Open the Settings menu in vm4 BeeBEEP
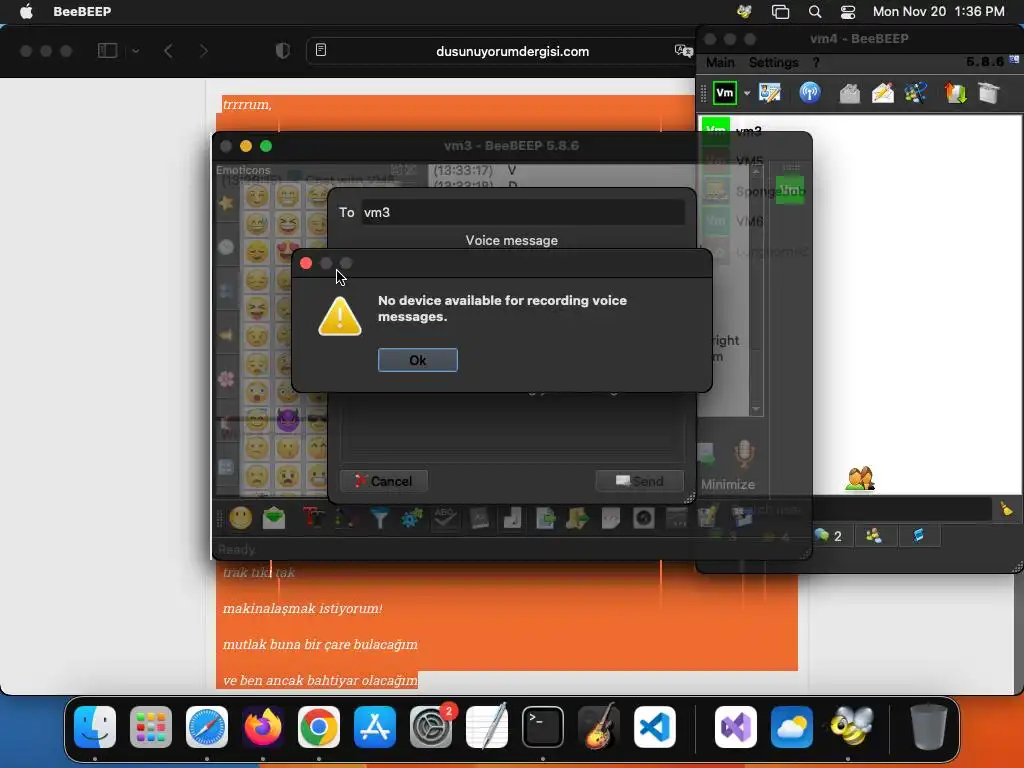 (773, 62)
